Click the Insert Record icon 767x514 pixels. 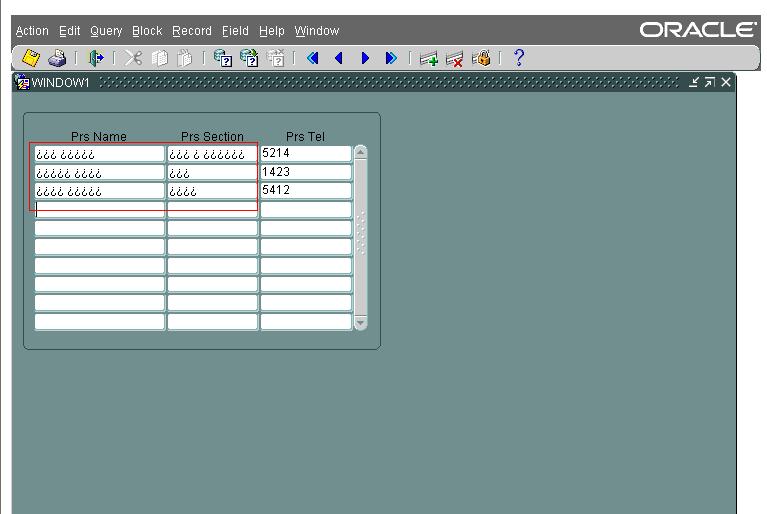click(429, 59)
